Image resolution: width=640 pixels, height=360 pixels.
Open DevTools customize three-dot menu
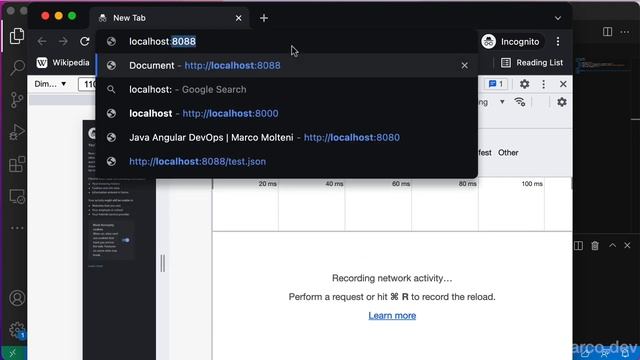(543, 84)
